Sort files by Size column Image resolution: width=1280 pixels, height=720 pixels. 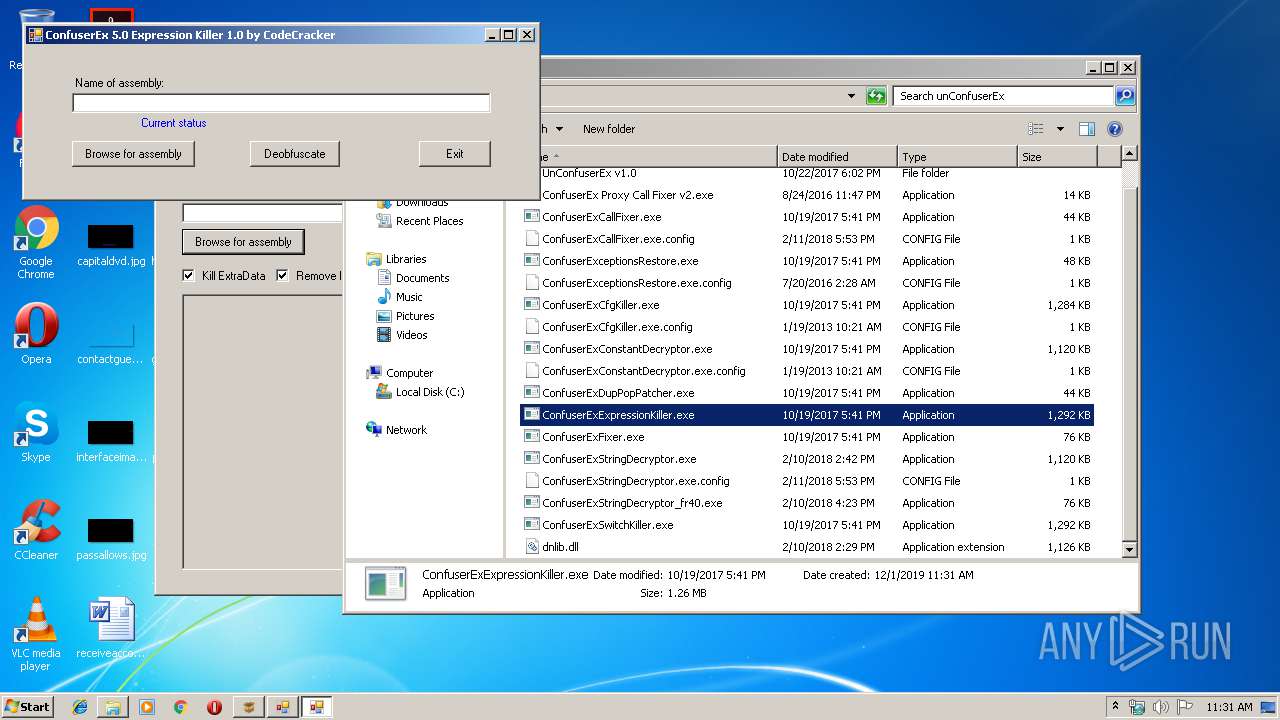(1056, 157)
